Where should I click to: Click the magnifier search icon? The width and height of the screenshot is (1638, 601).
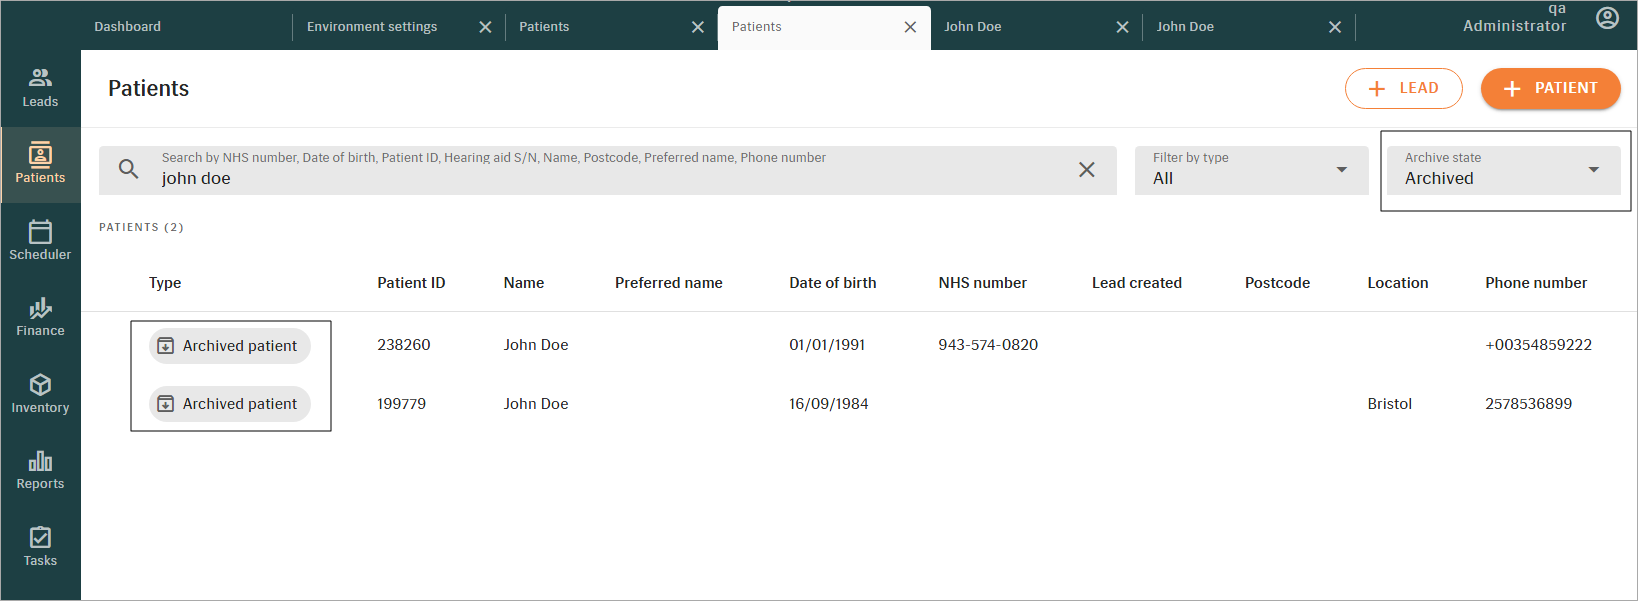[x=129, y=170]
